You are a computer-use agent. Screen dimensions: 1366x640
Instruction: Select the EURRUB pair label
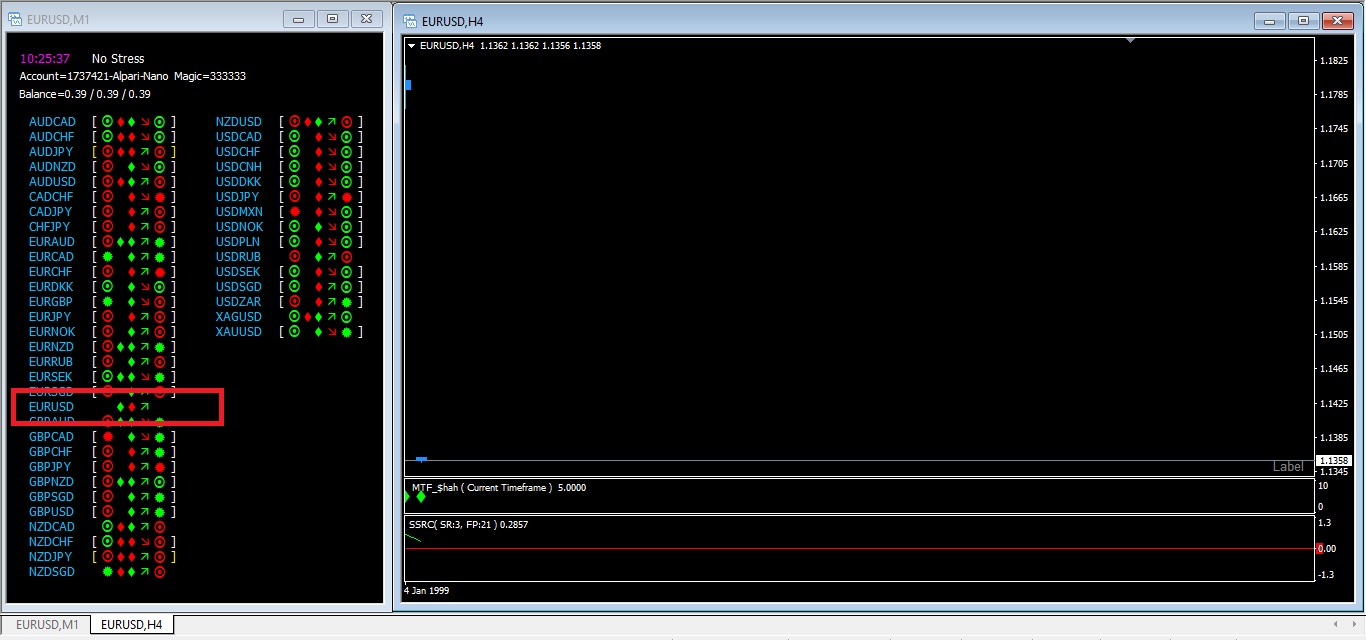click(51, 362)
